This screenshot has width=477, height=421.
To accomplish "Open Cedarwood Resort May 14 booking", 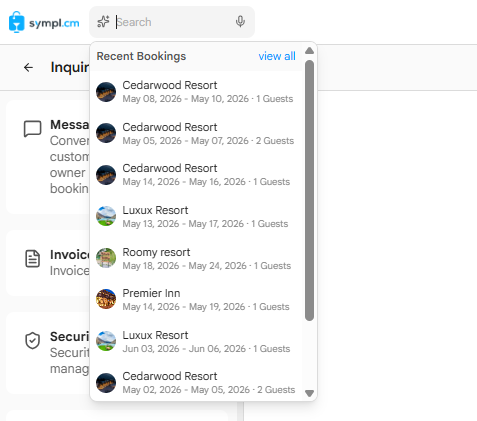I will [196, 175].
